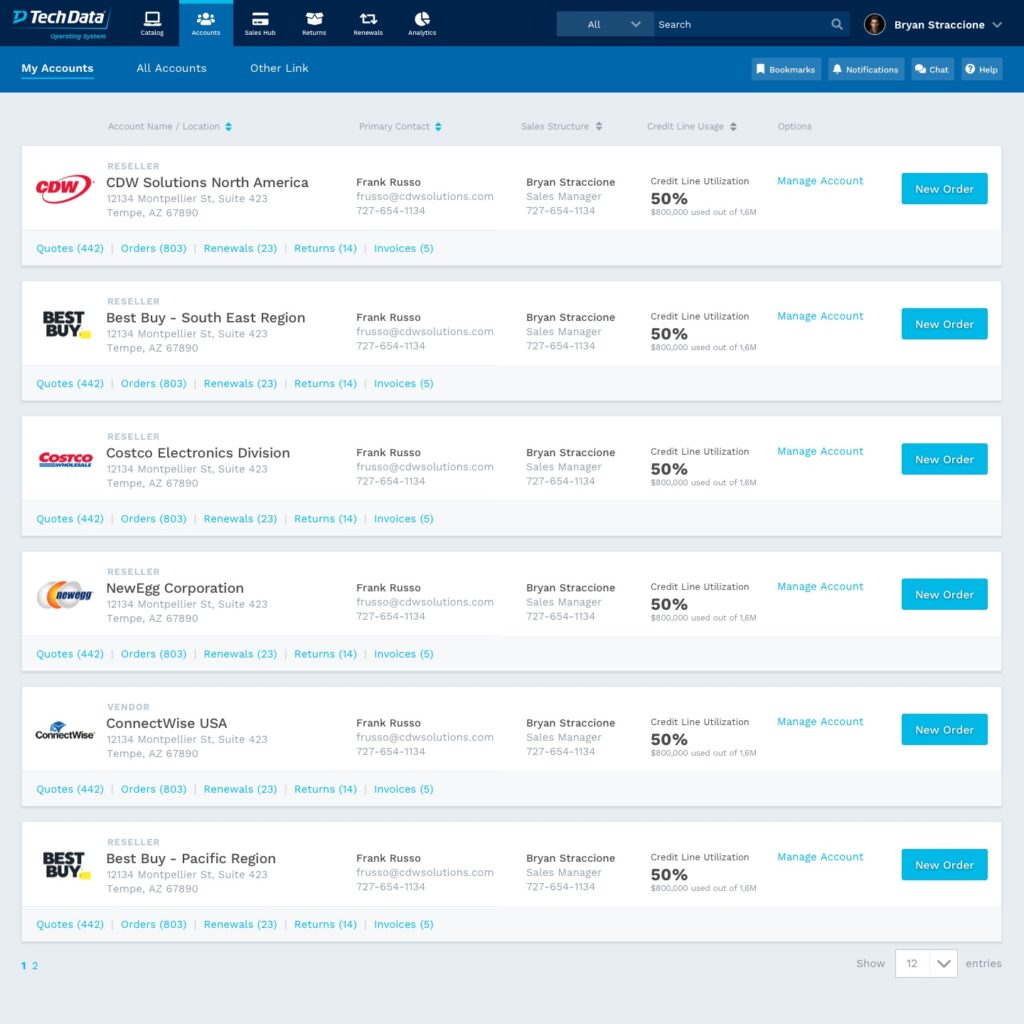View Quotes (442) for CDW Solutions

[70, 248]
